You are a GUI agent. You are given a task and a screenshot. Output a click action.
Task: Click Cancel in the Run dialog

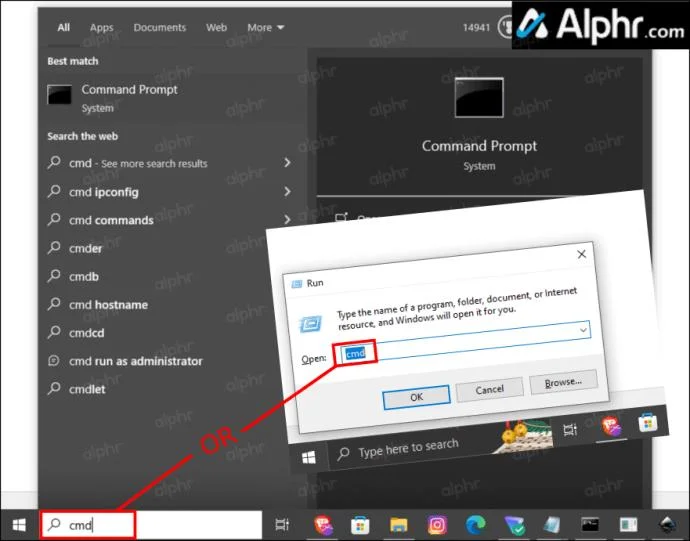point(489,390)
